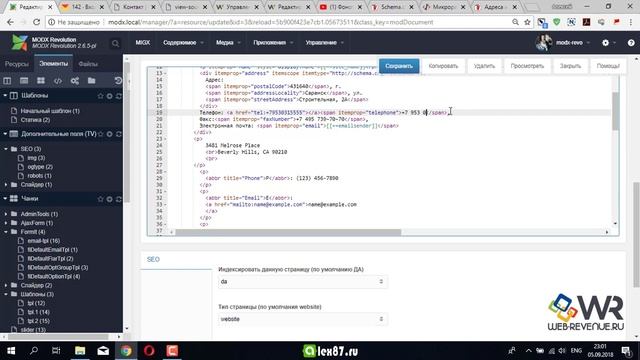Click the Помощь! button
640x360 pixels.
click(x=608, y=66)
